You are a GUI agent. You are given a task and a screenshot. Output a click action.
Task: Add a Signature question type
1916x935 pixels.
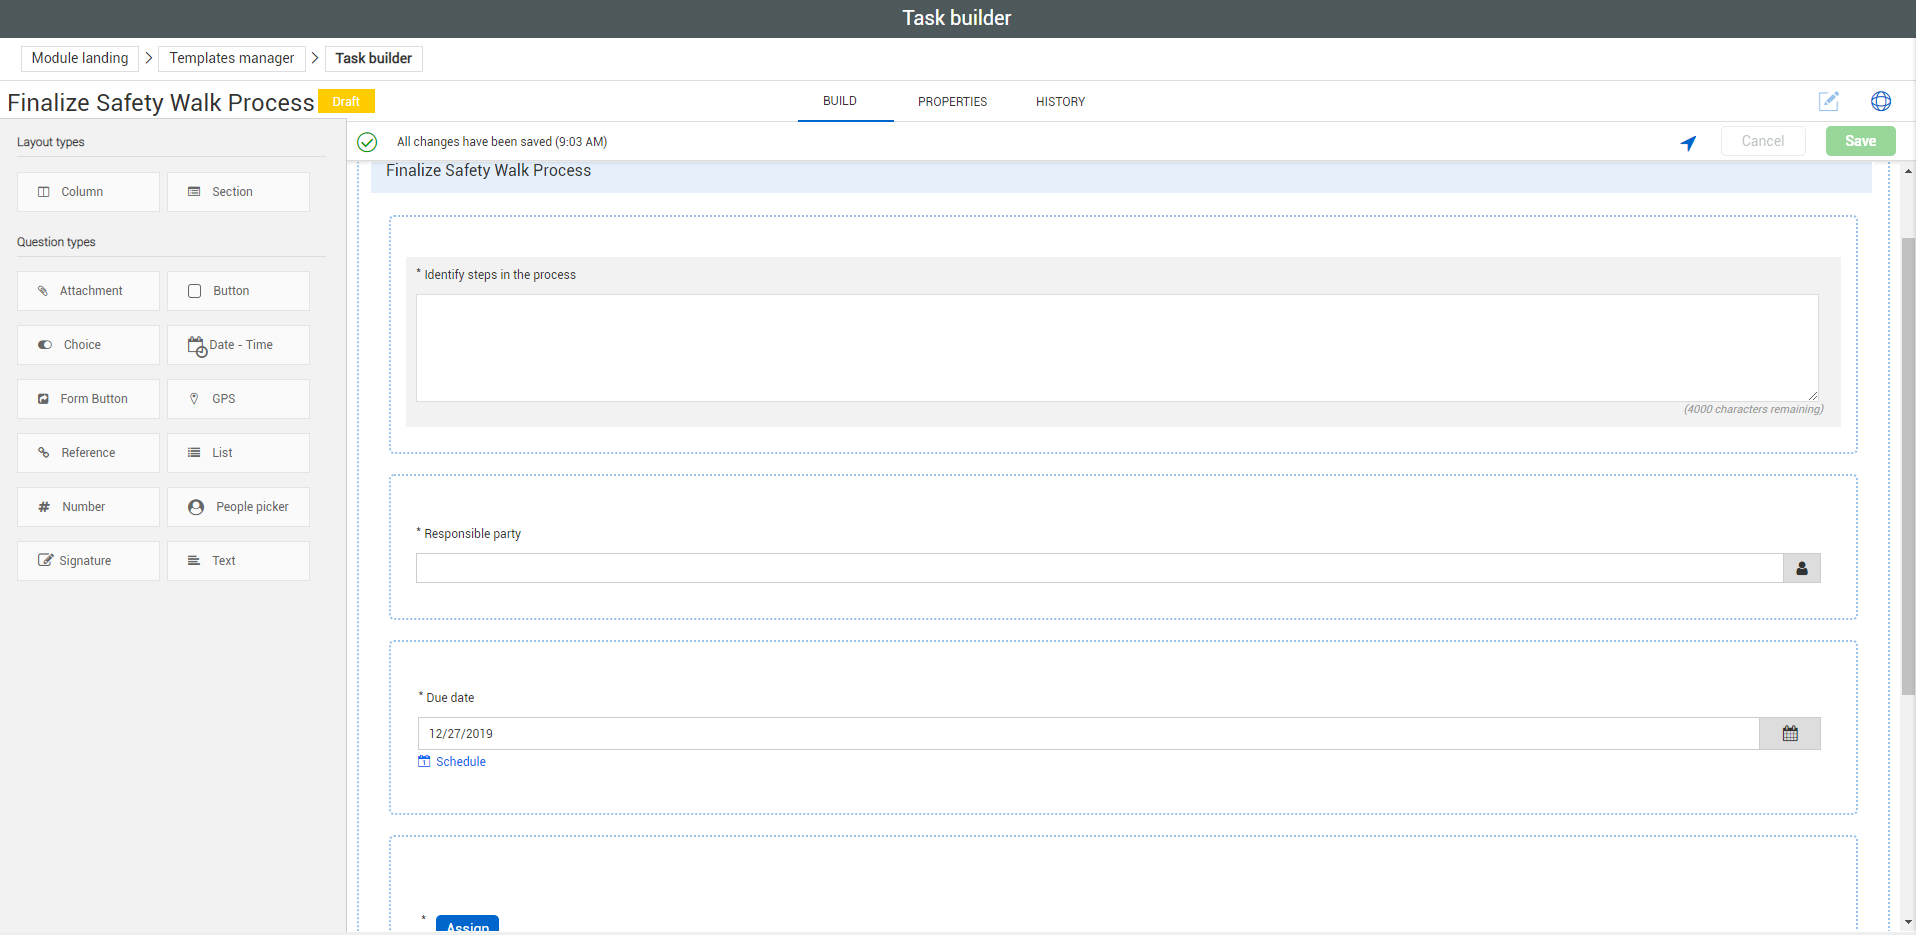tap(88, 561)
